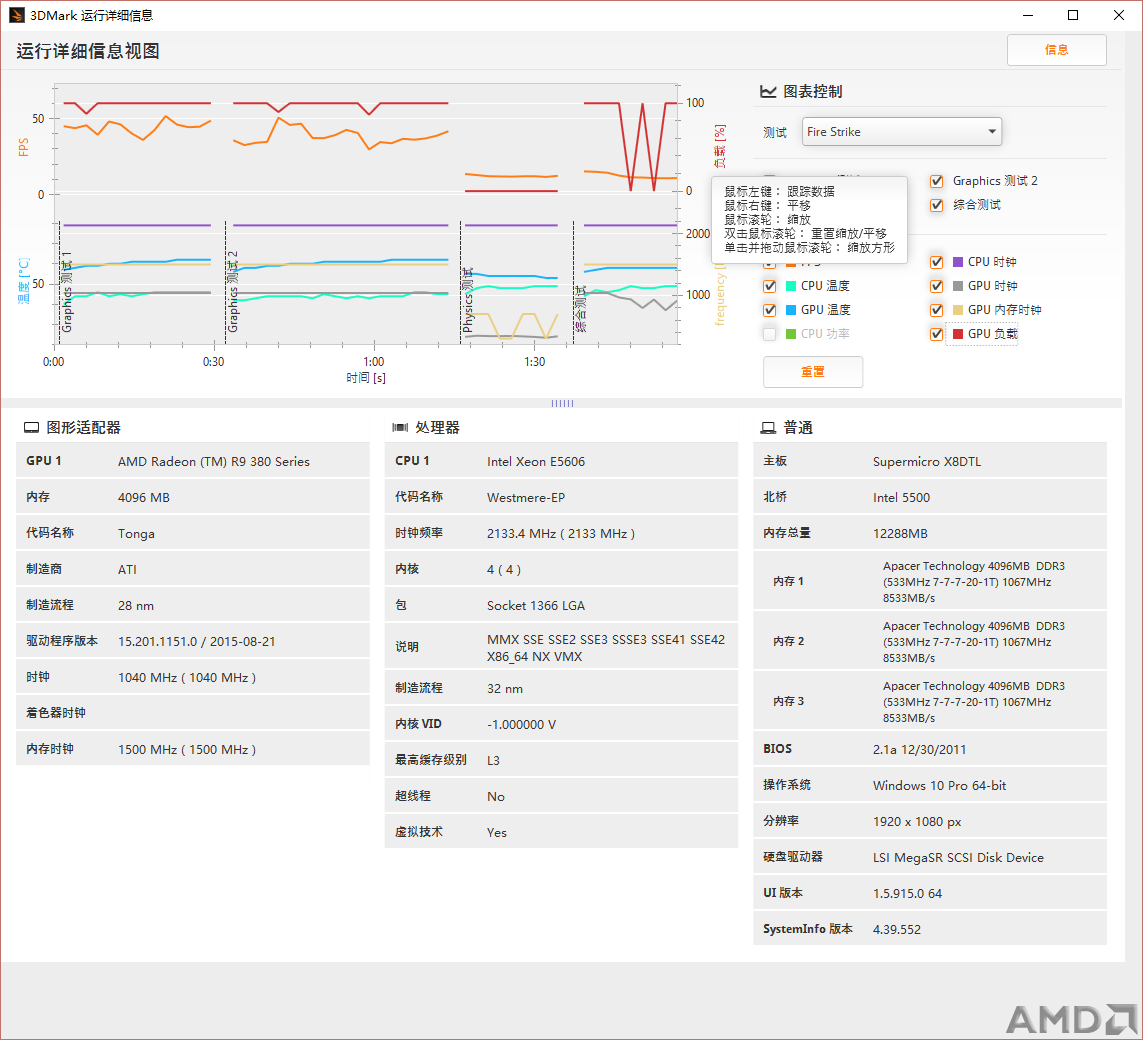Open the Fire Strike test dropdown
1143x1040 pixels.
tap(902, 132)
